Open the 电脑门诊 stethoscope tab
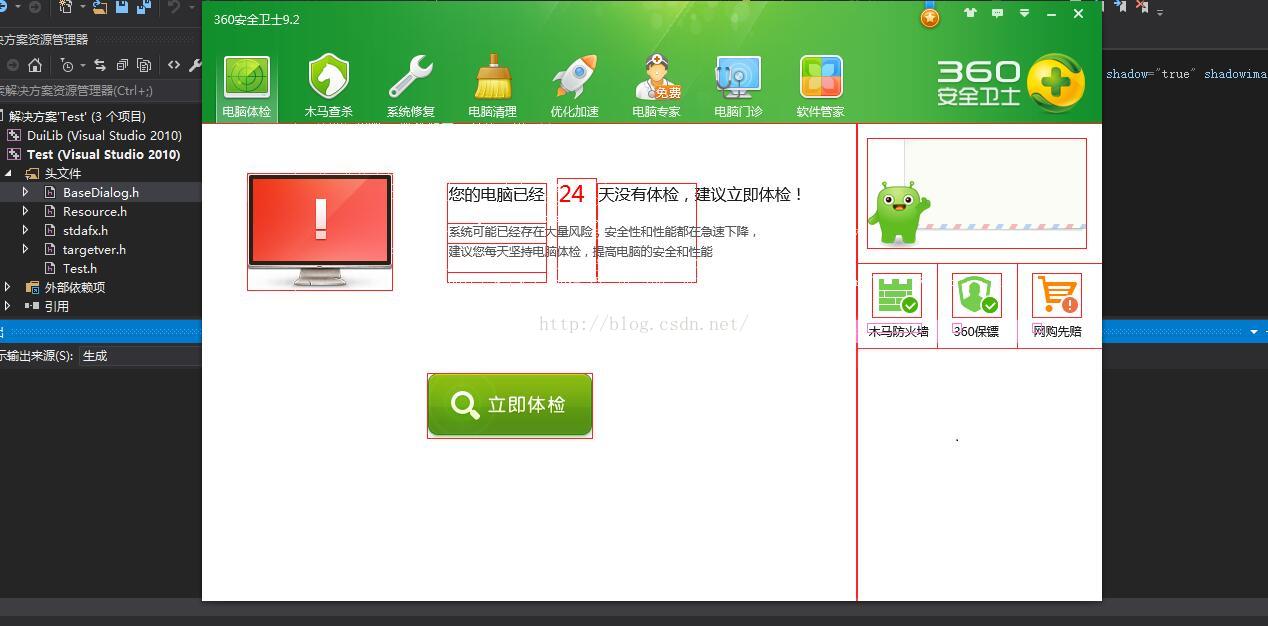Viewport: 1268px width, 626px height. pos(738,89)
